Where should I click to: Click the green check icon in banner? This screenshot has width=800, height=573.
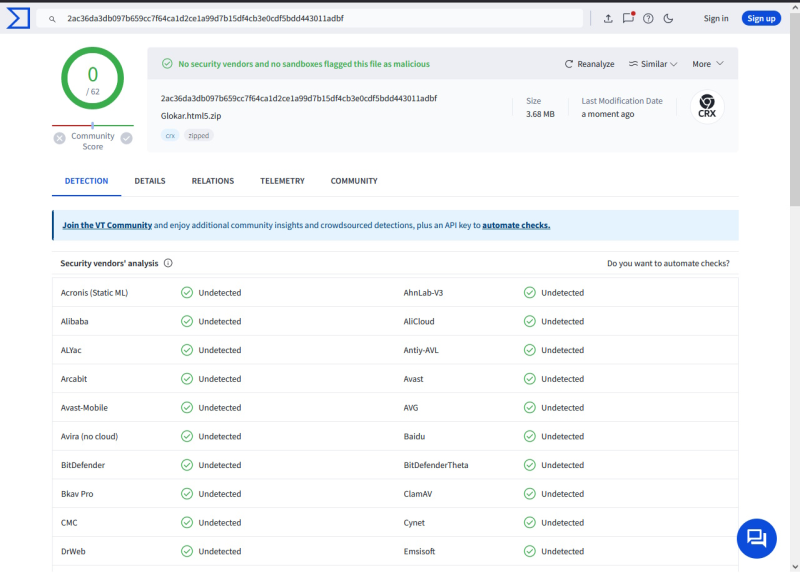pos(167,64)
